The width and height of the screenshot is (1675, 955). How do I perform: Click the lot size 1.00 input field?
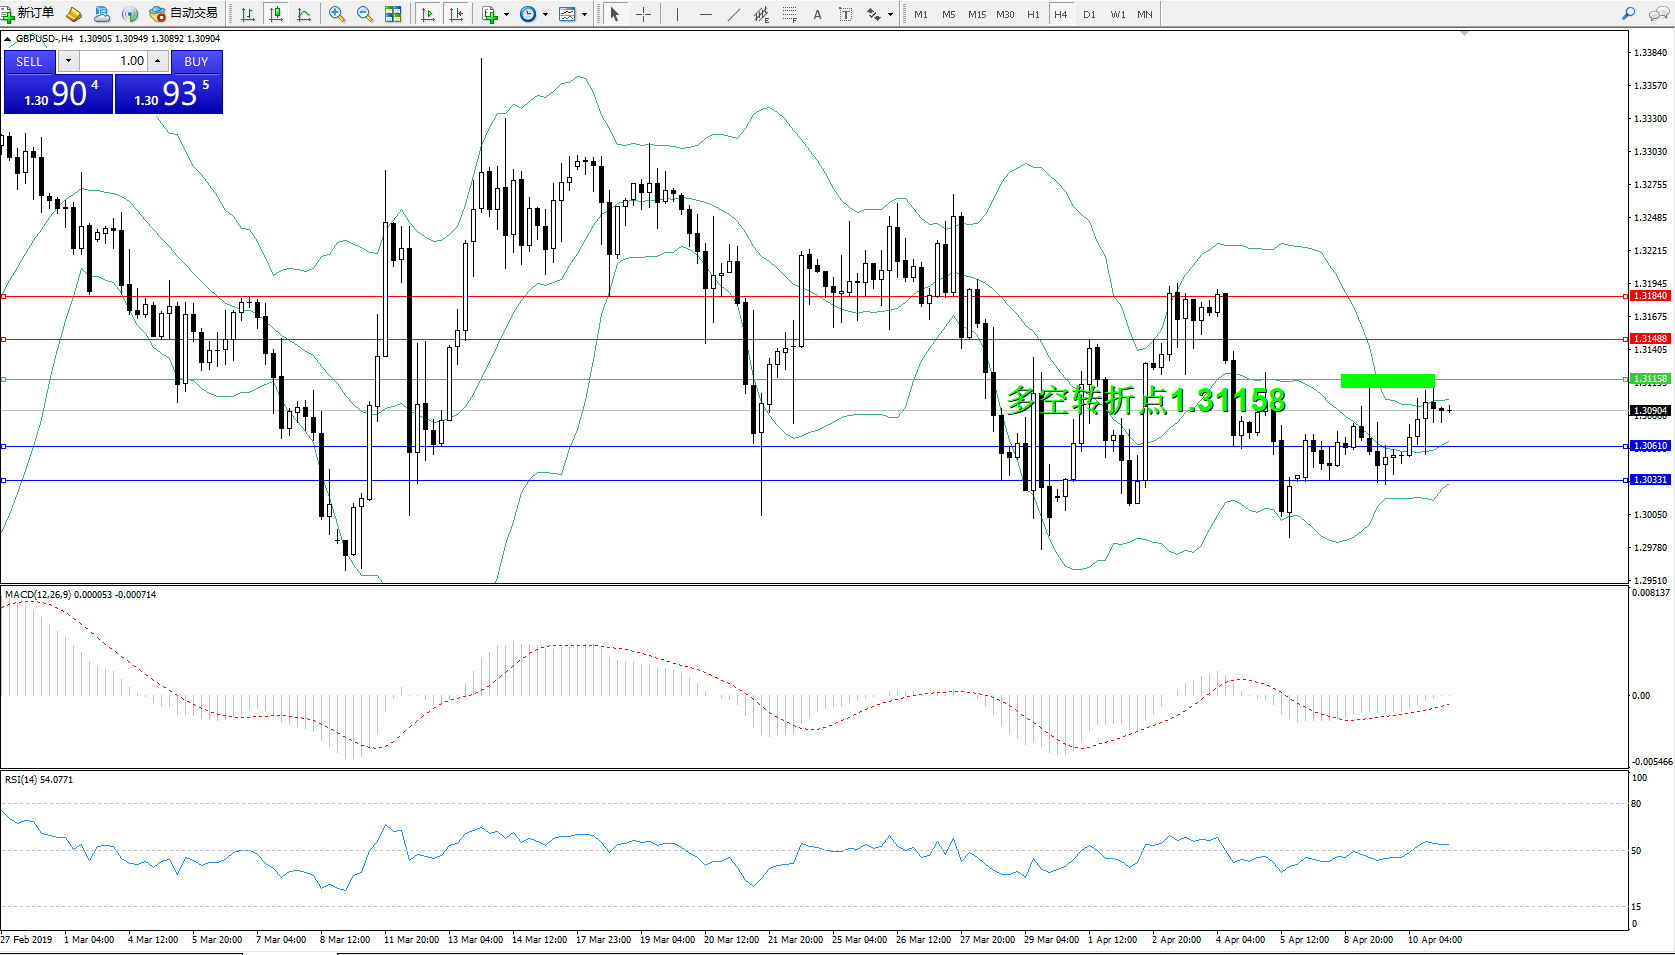tap(114, 61)
